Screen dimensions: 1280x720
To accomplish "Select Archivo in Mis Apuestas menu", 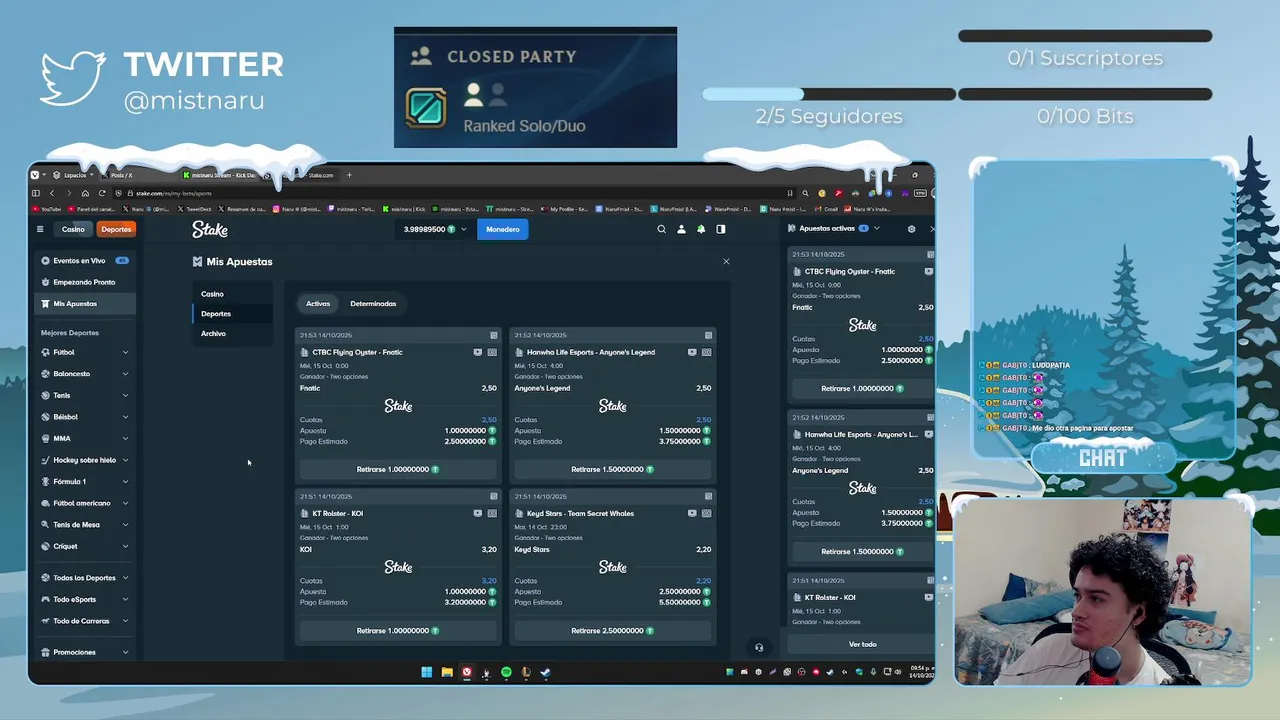I will point(231,334).
